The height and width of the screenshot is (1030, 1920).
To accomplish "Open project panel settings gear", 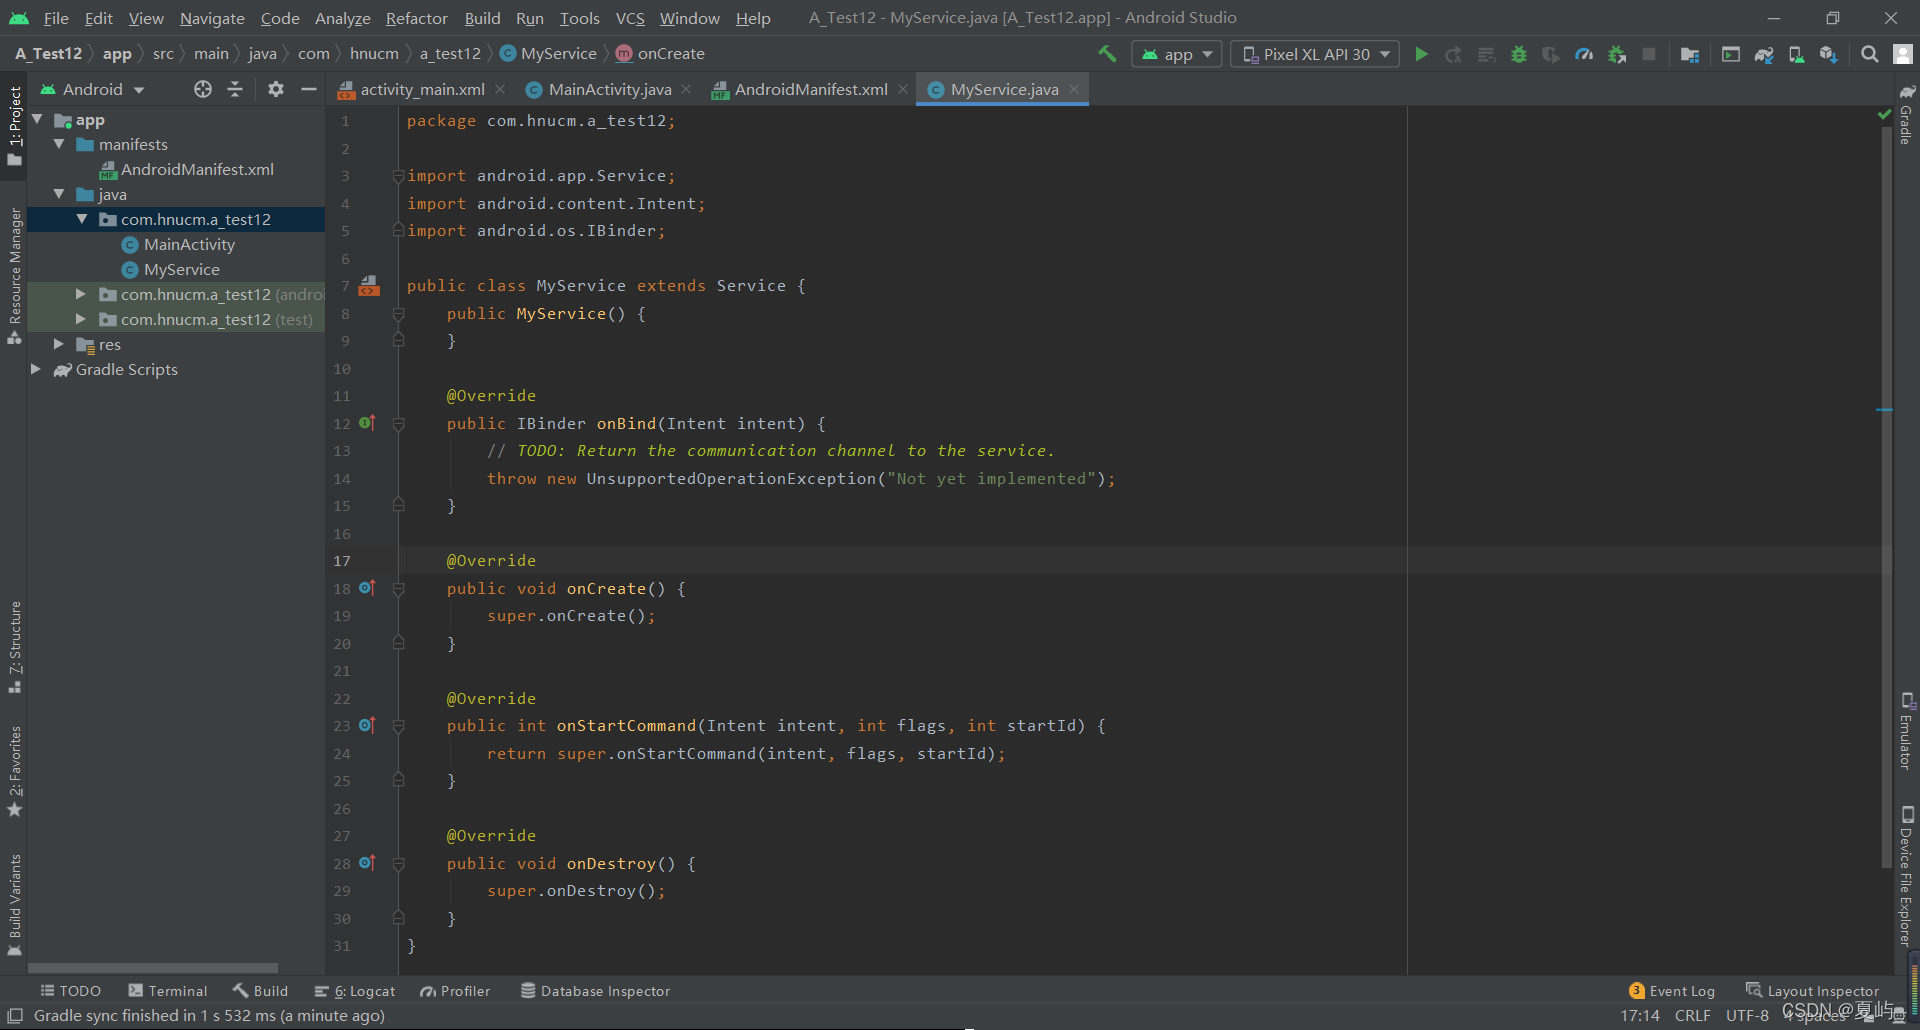I will click(x=276, y=89).
